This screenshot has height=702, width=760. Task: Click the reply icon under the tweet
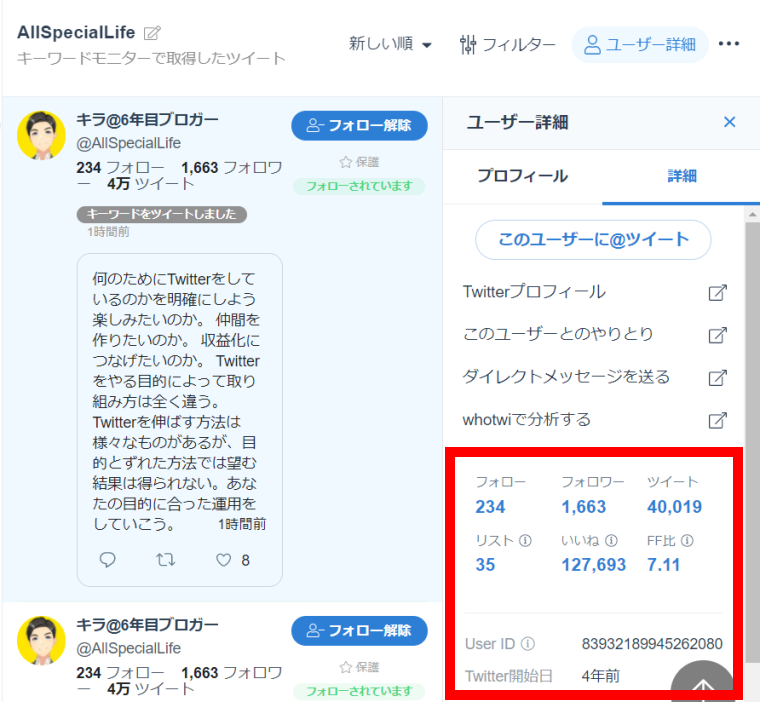tap(108, 560)
